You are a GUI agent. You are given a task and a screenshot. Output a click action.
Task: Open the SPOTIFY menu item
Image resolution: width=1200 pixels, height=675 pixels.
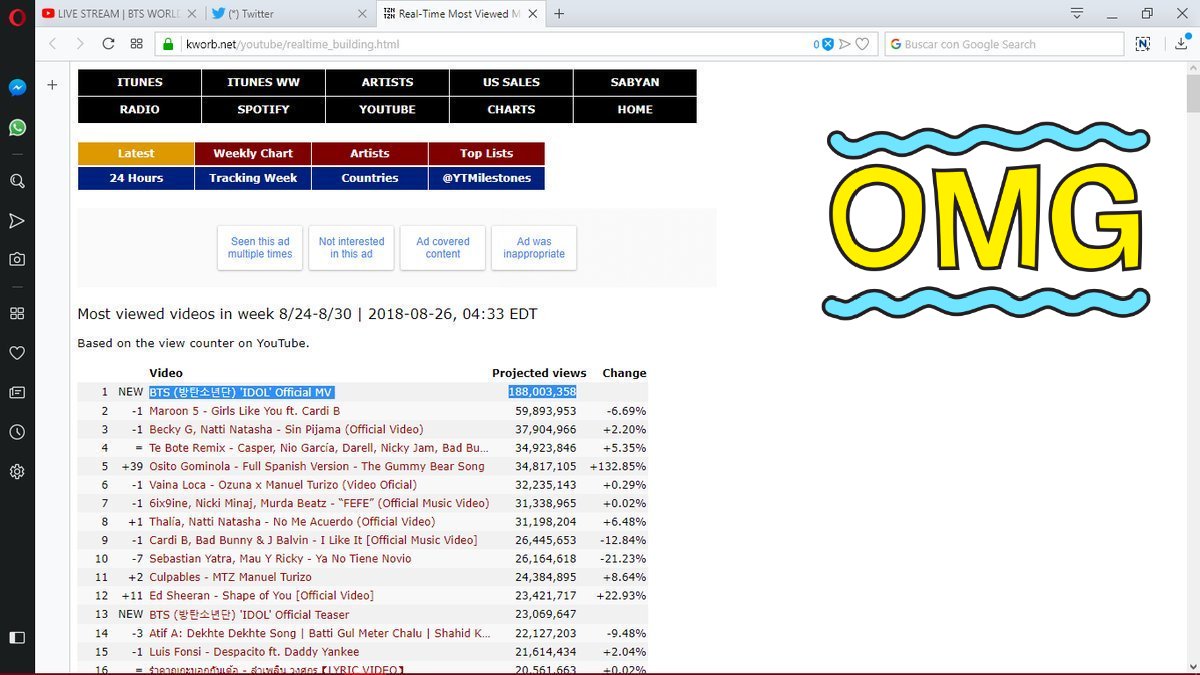pyautogui.click(x=263, y=109)
